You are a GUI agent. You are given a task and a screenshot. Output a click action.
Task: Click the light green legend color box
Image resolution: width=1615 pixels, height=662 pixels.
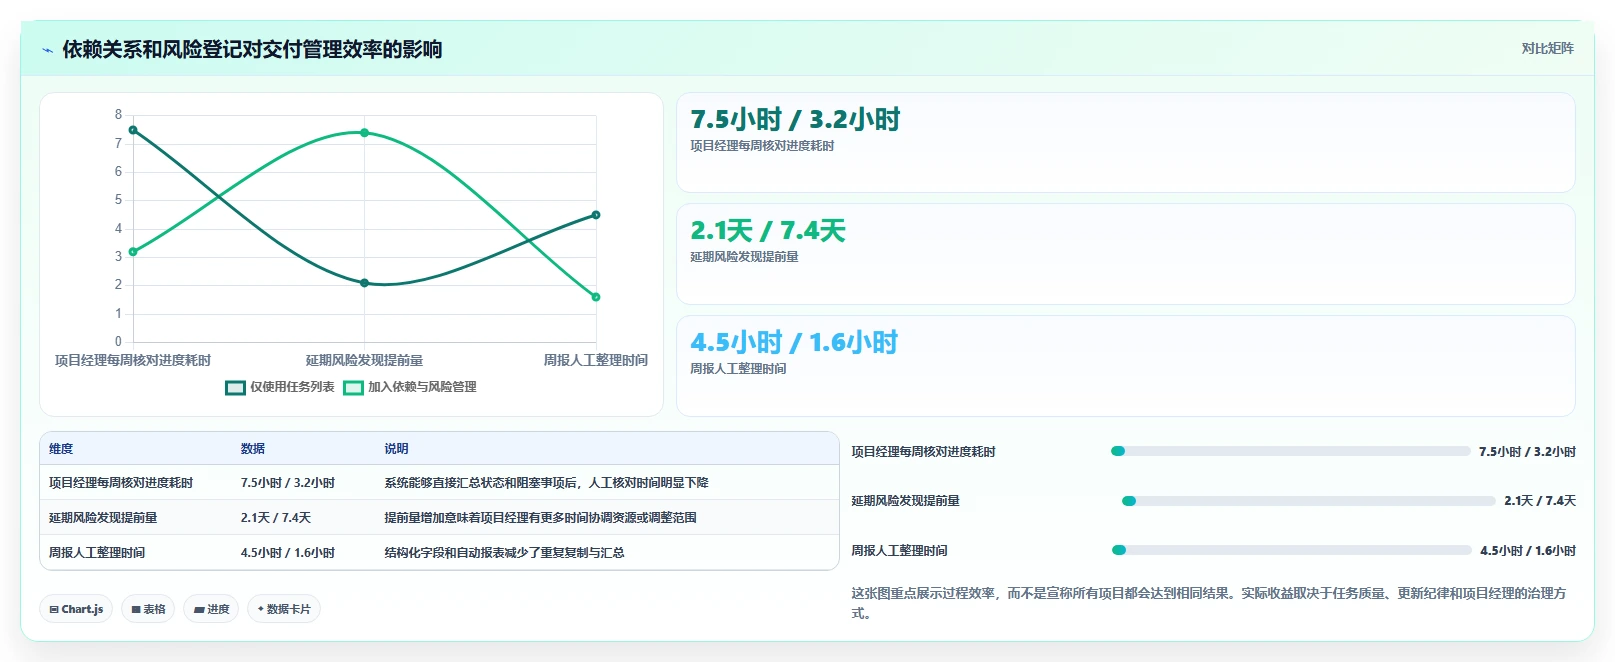[353, 388]
